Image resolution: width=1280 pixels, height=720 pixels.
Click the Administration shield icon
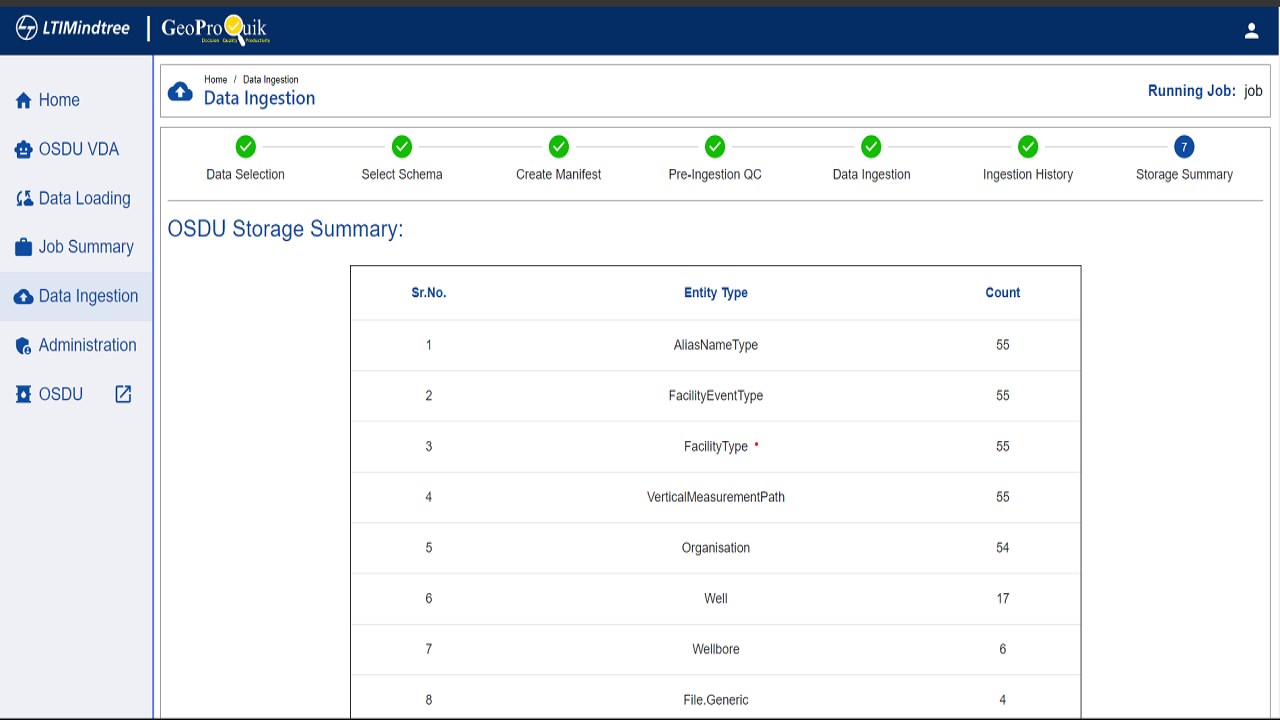point(24,346)
